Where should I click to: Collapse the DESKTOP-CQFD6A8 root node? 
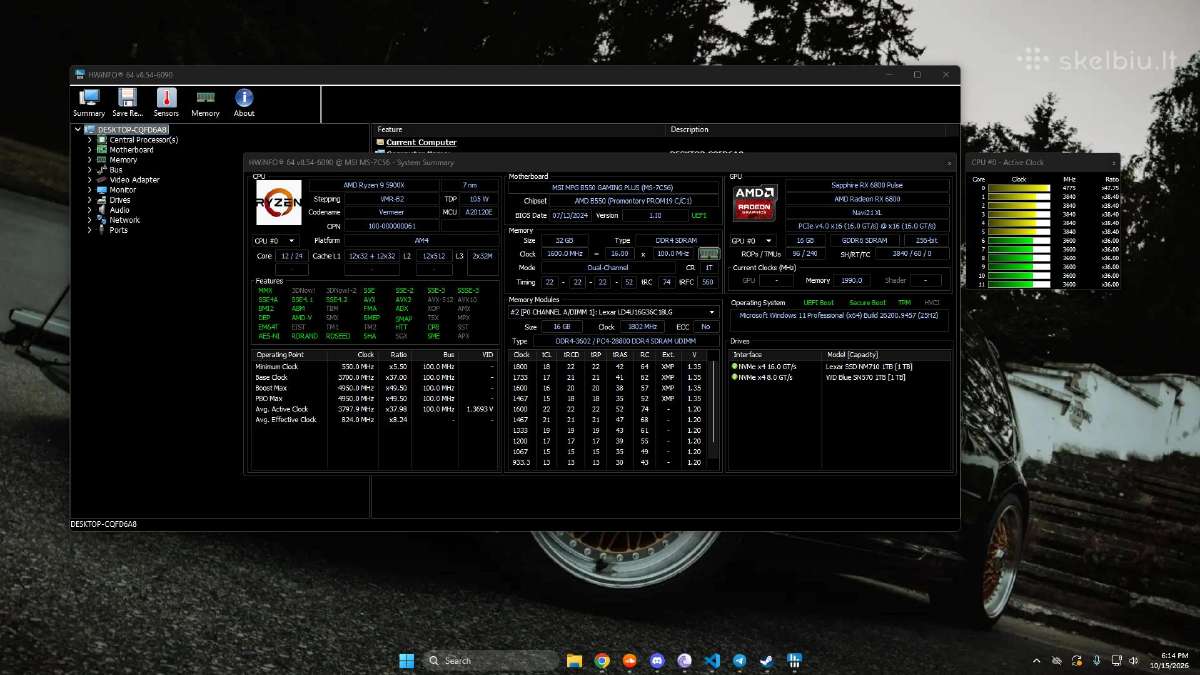click(x=78, y=130)
